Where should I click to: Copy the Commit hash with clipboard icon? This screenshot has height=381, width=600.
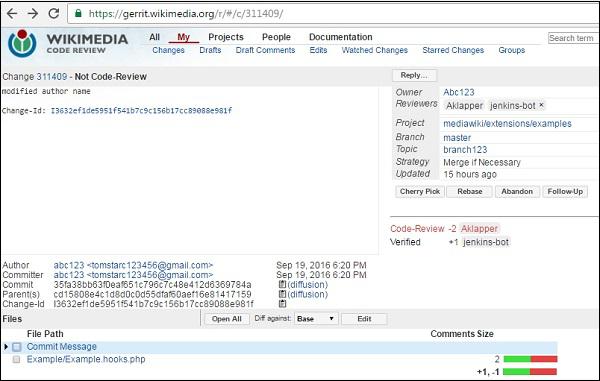[x=282, y=284]
